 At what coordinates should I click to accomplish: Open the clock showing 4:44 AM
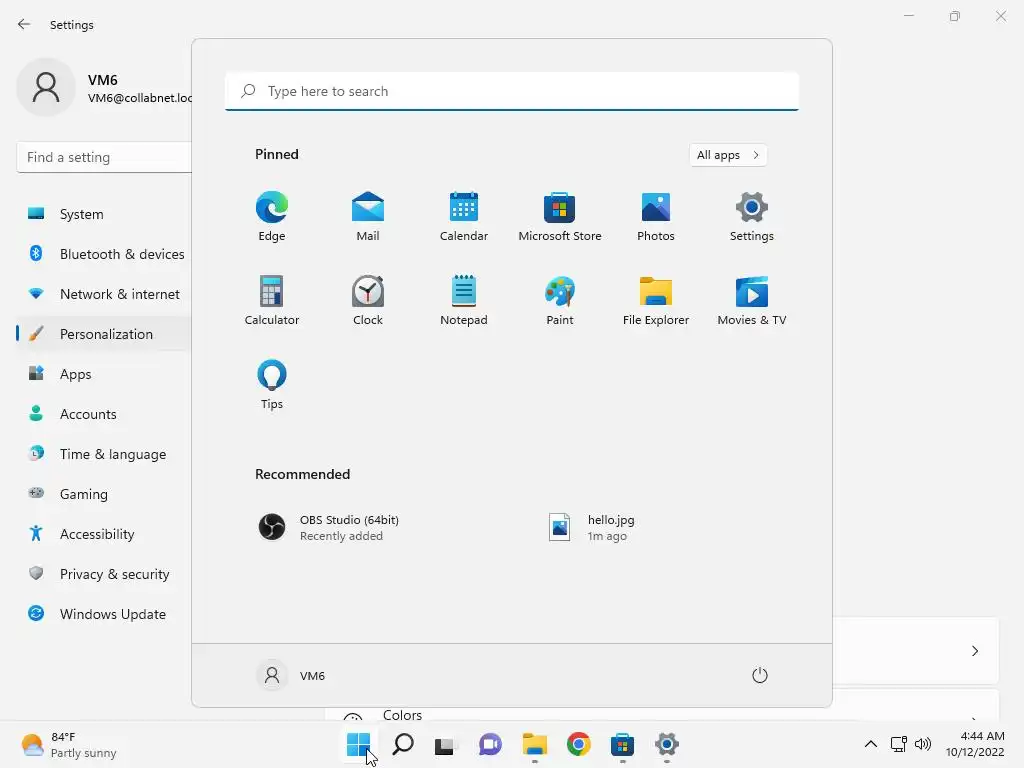[975, 744]
